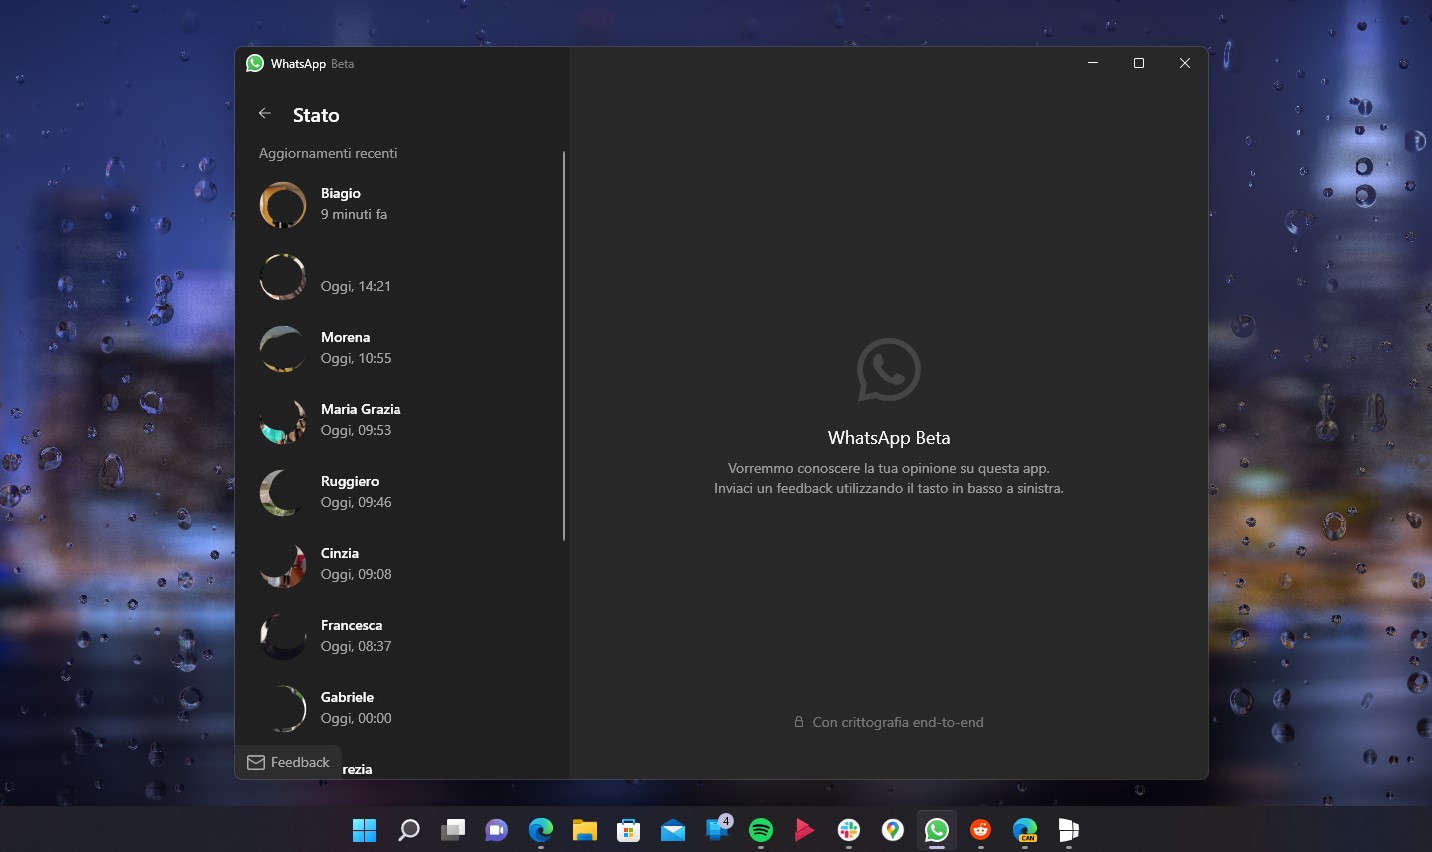
Task: Open Edge Canary from the taskbar
Action: coord(1025,830)
